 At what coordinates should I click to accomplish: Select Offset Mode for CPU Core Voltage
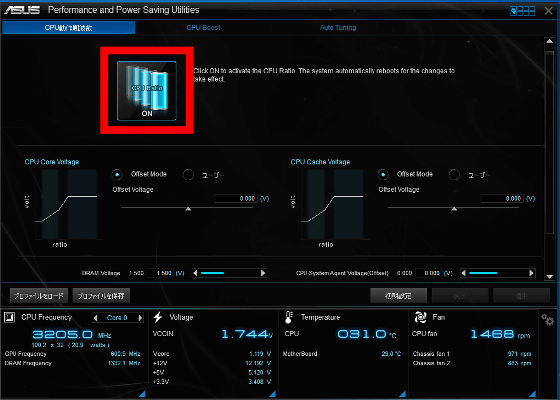pos(117,174)
